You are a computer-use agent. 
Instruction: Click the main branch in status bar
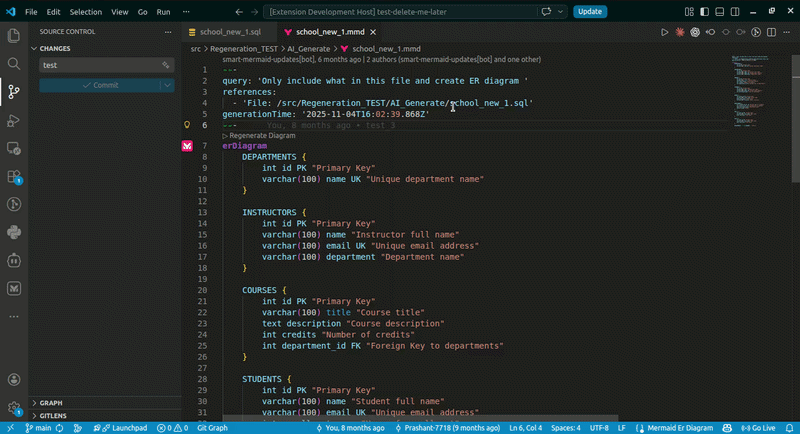pos(39,428)
